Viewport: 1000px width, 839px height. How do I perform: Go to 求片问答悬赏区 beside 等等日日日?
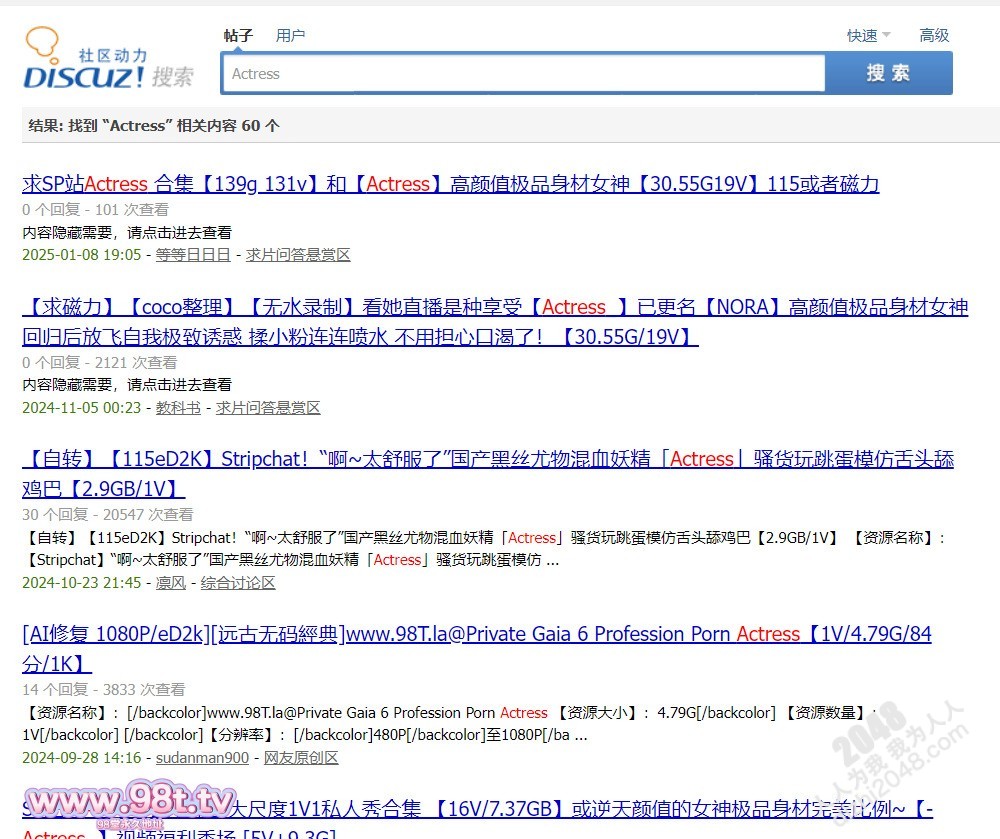pos(298,255)
